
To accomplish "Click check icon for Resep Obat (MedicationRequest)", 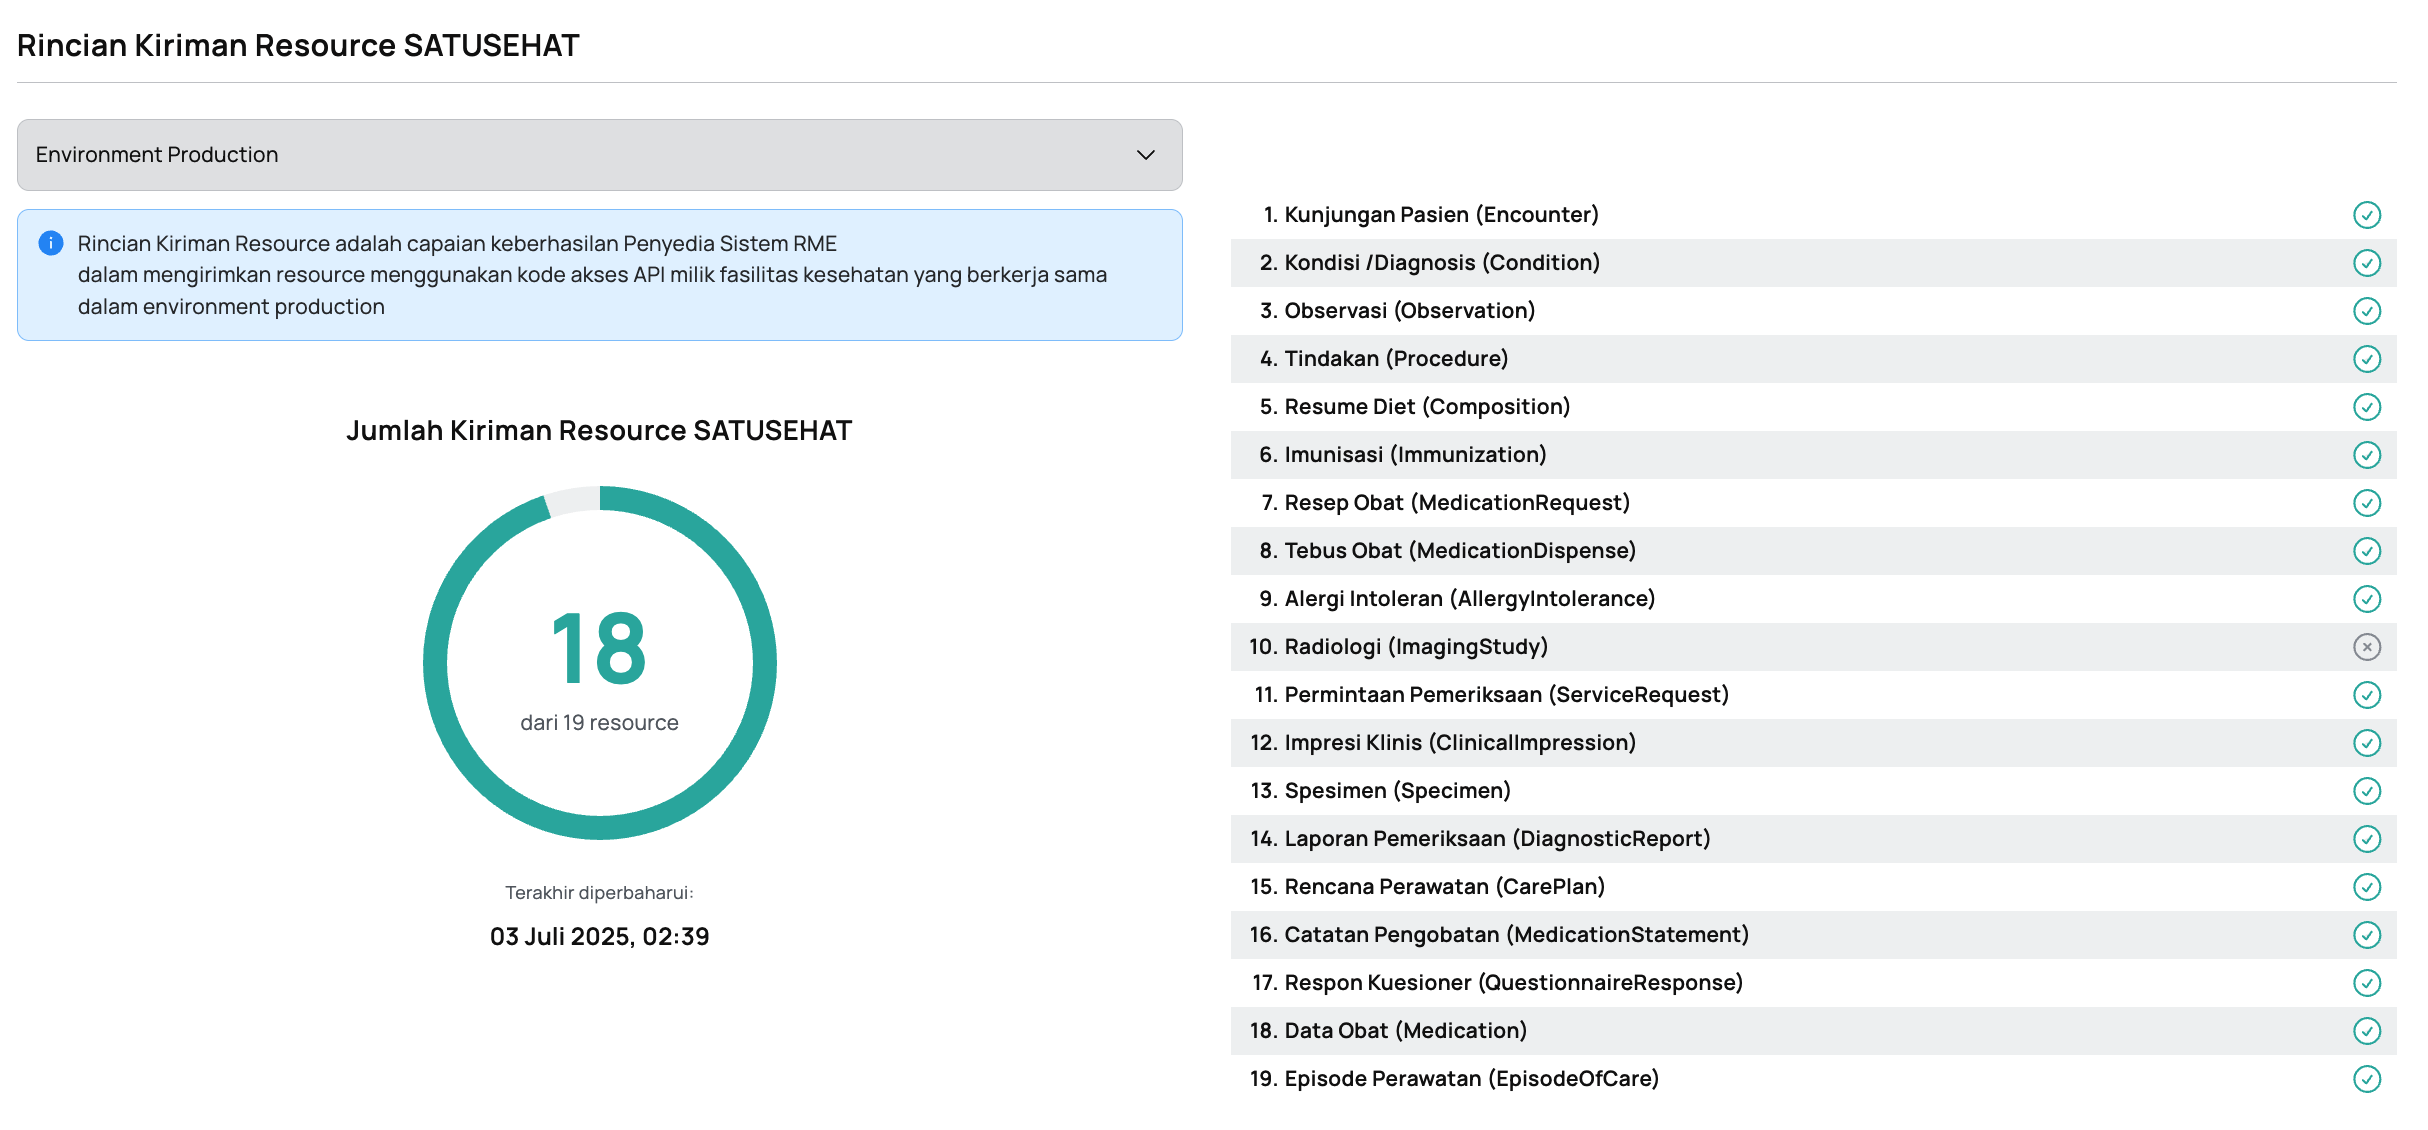I will (x=2366, y=503).
